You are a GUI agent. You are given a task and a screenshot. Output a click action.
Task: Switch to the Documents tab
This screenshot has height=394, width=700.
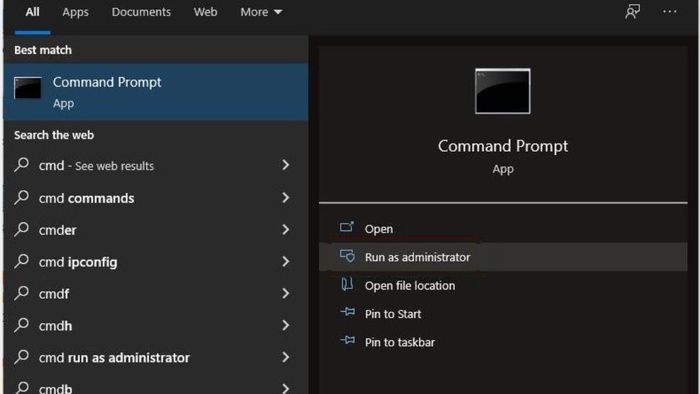pos(141,12)
